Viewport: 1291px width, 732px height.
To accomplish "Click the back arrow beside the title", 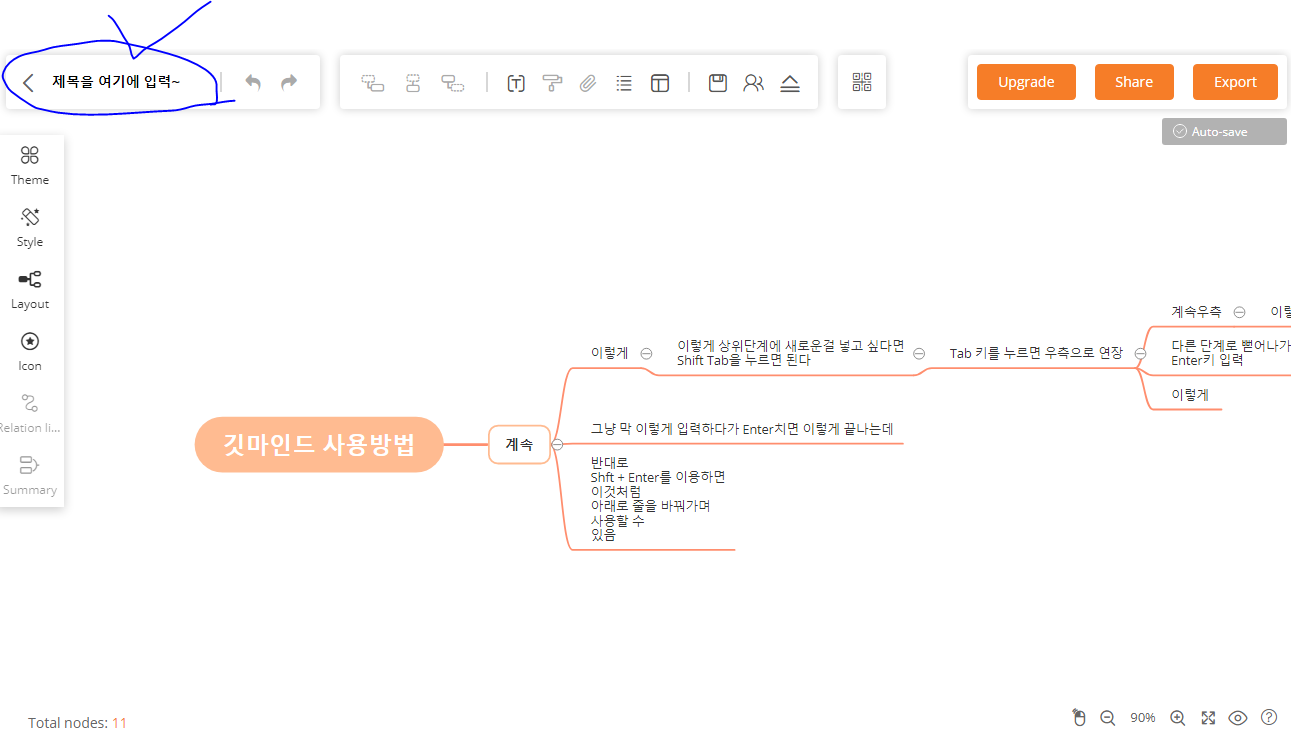I will click(28, 83).
